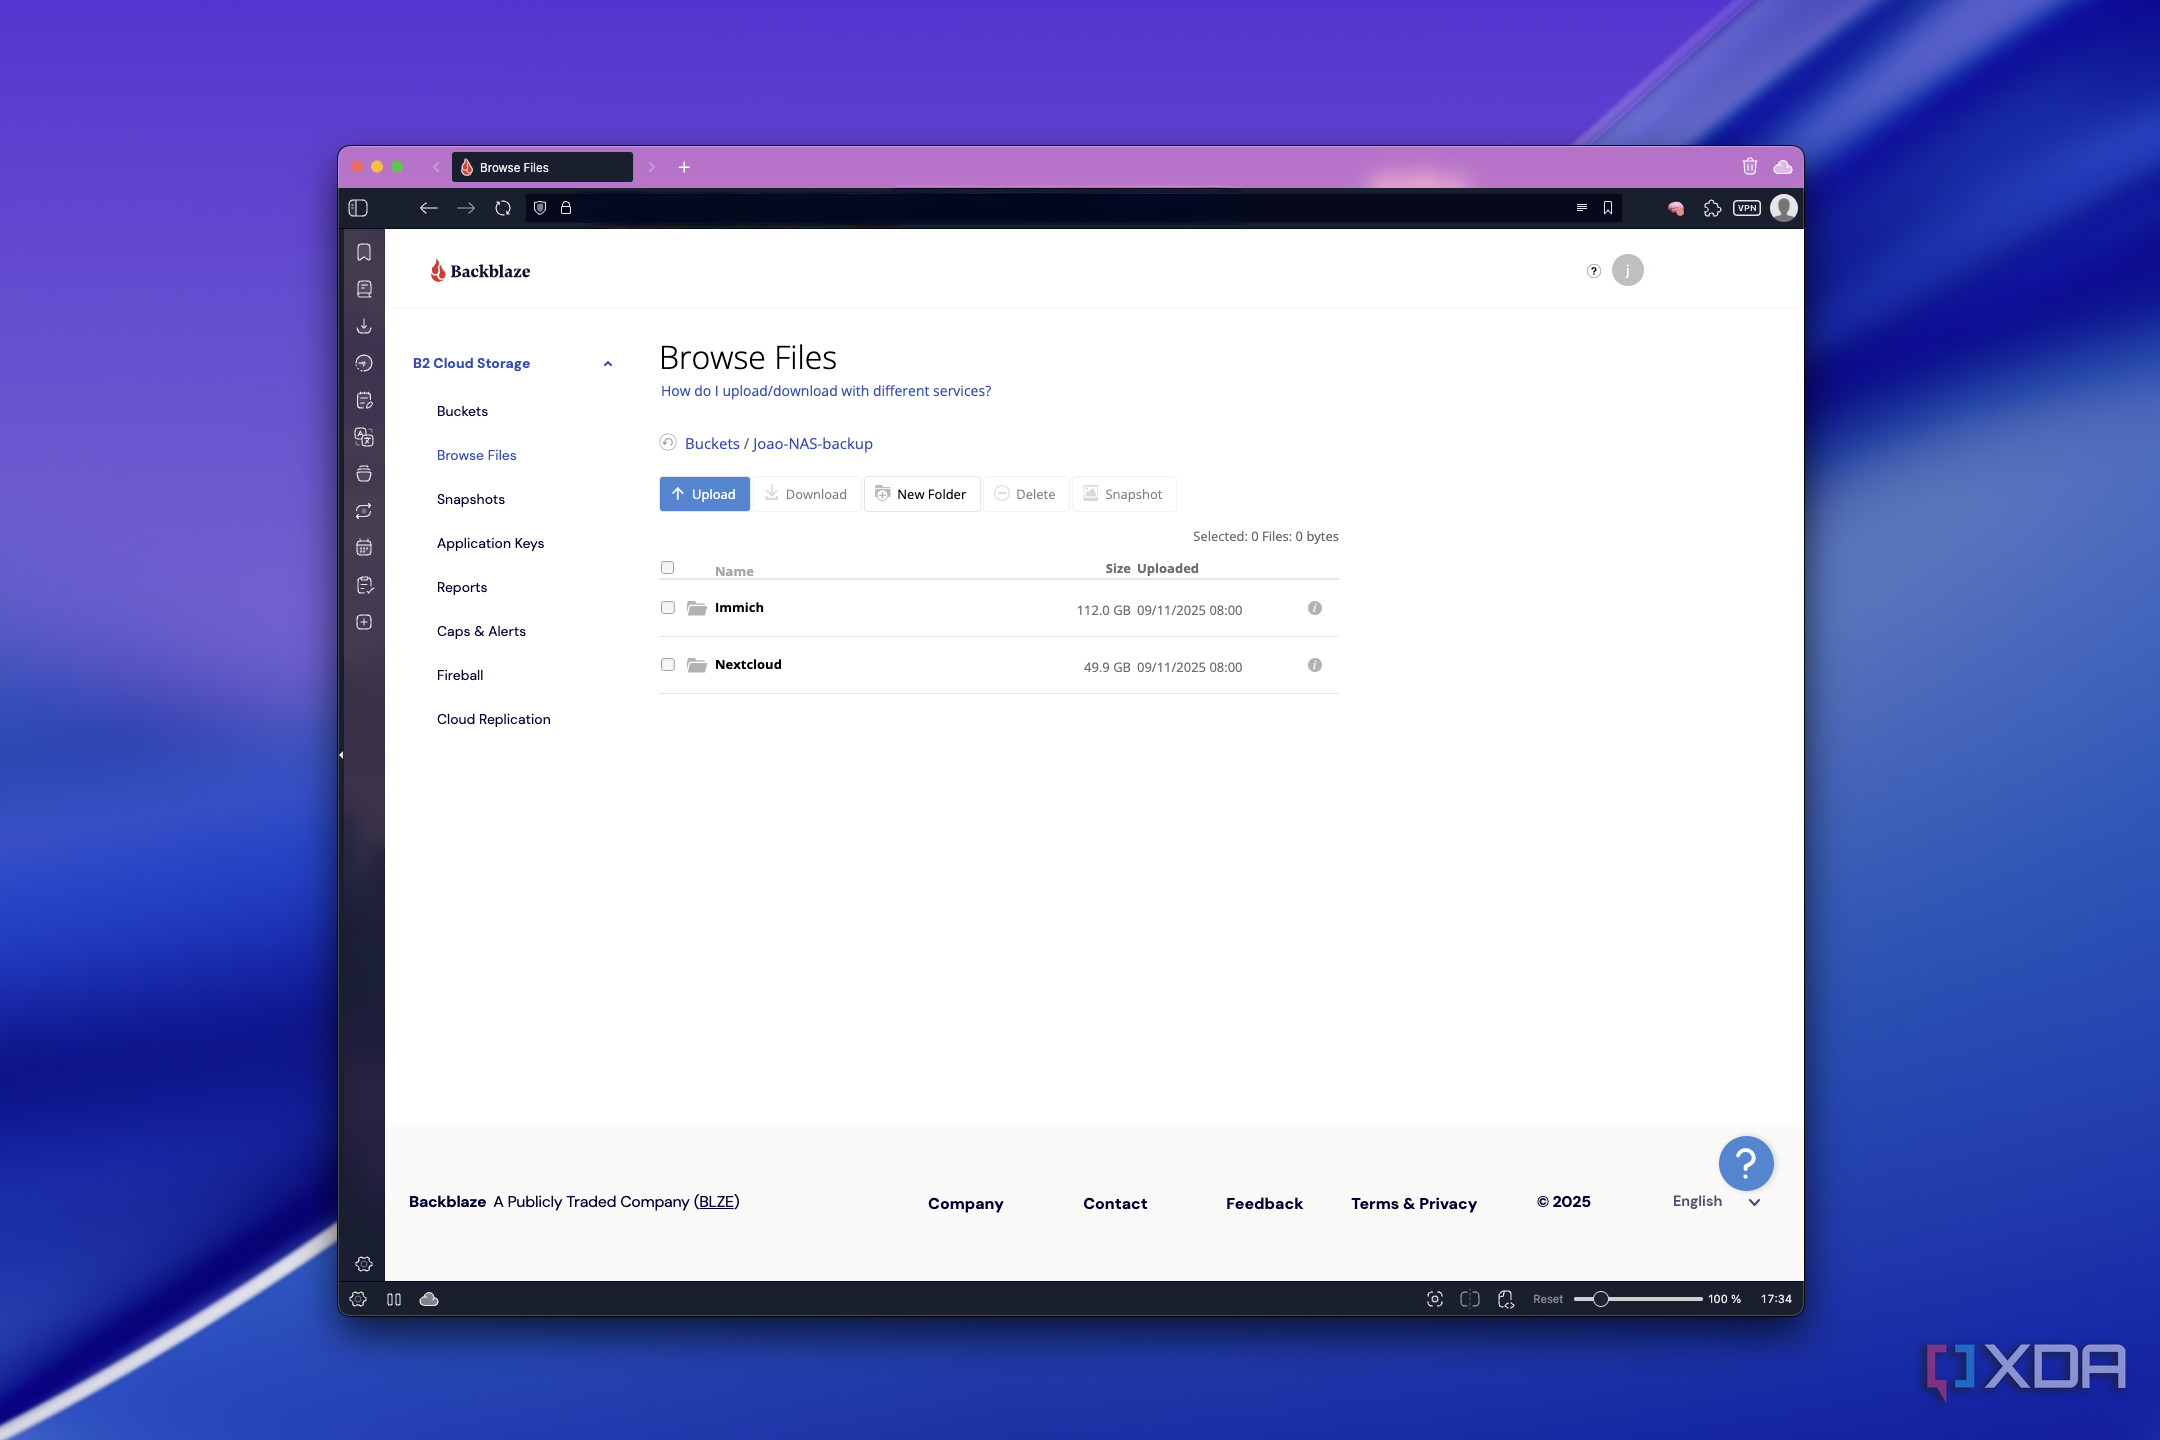Open the upload/download services help link
Viewport: 2160px width, 1440px height.
[826, 391]
